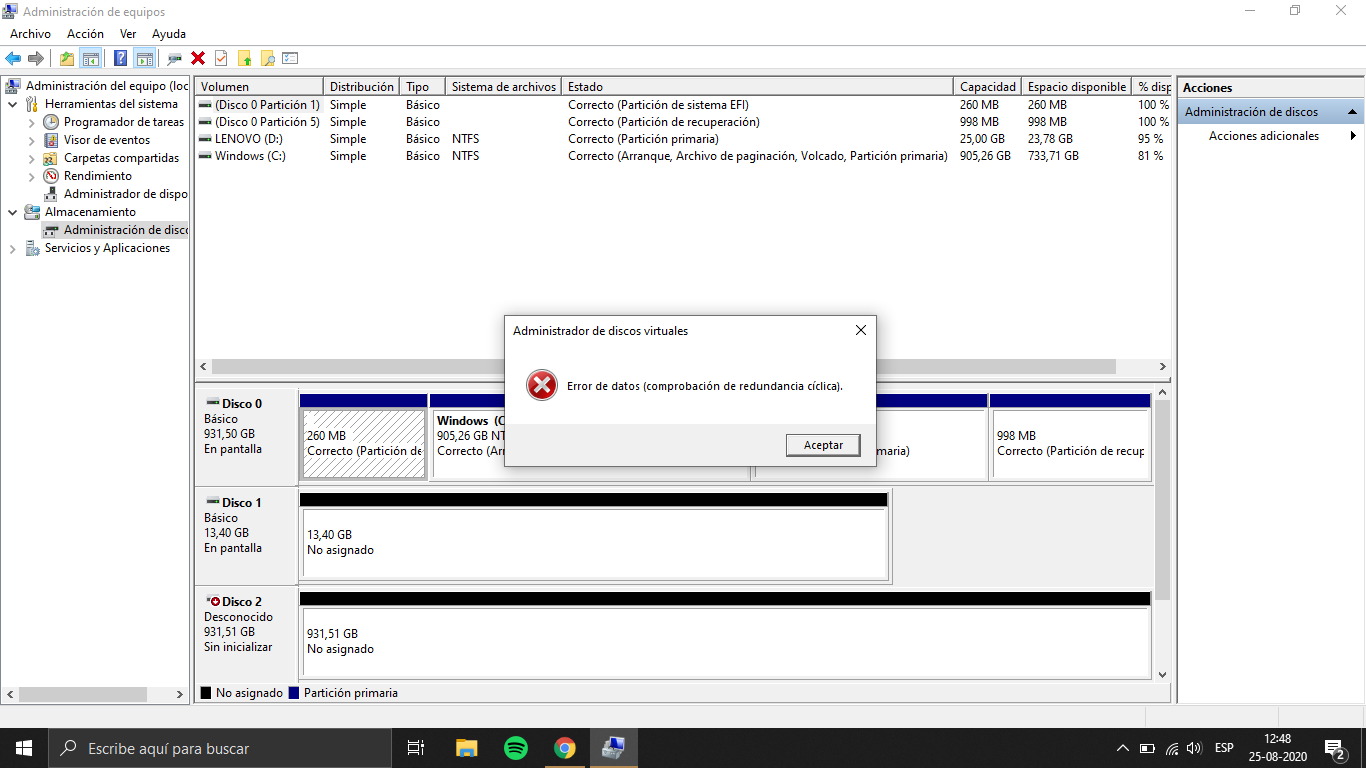Viewport: 1366px width, 768px height.
Task: Toggle the show/hide console tree icon
Action: (x=91, y=58)
